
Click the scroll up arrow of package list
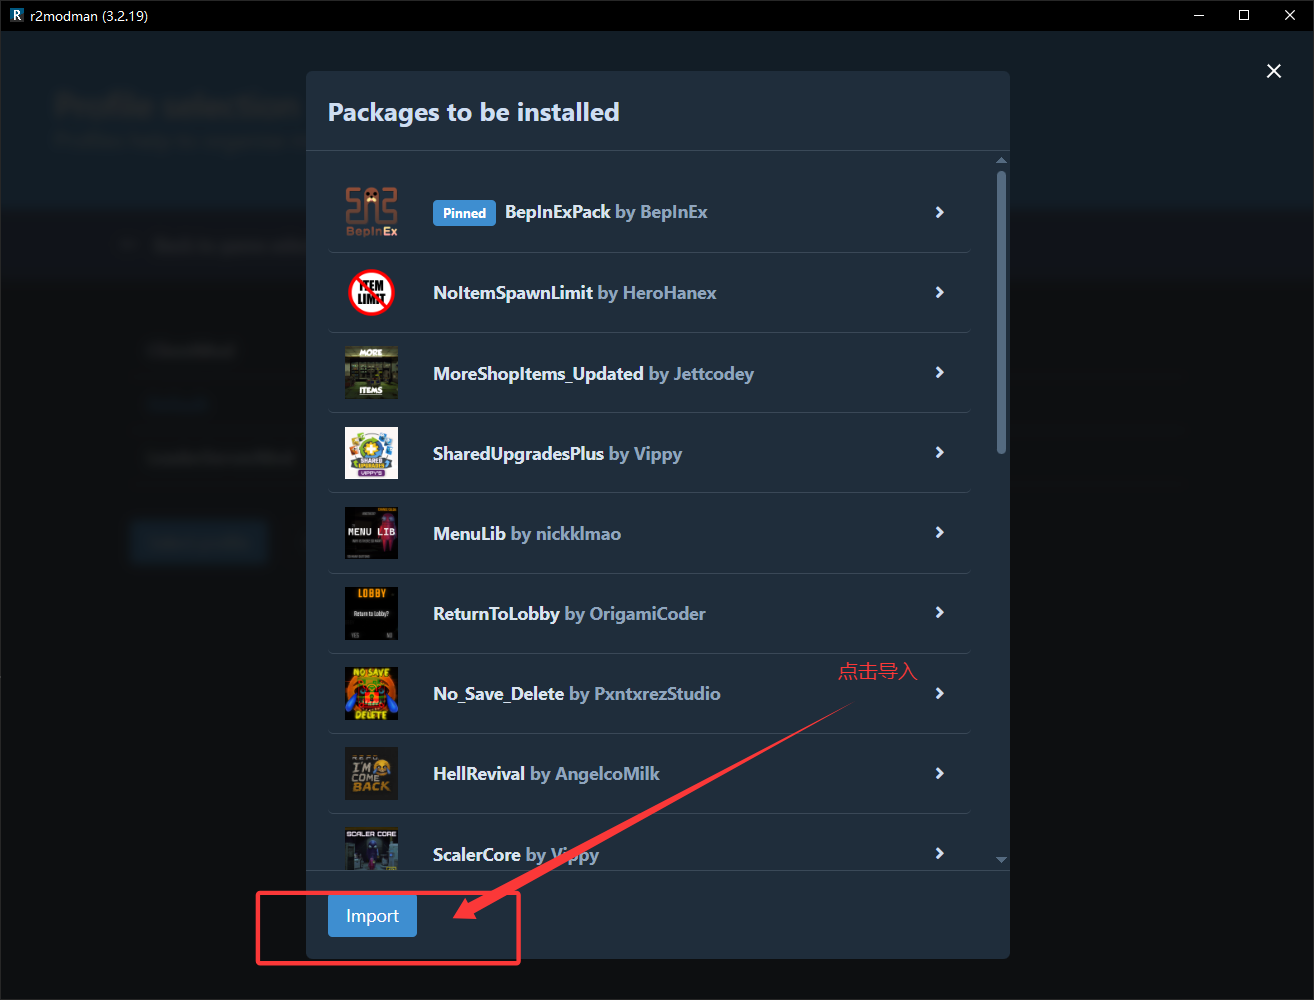click(1001, 160)
